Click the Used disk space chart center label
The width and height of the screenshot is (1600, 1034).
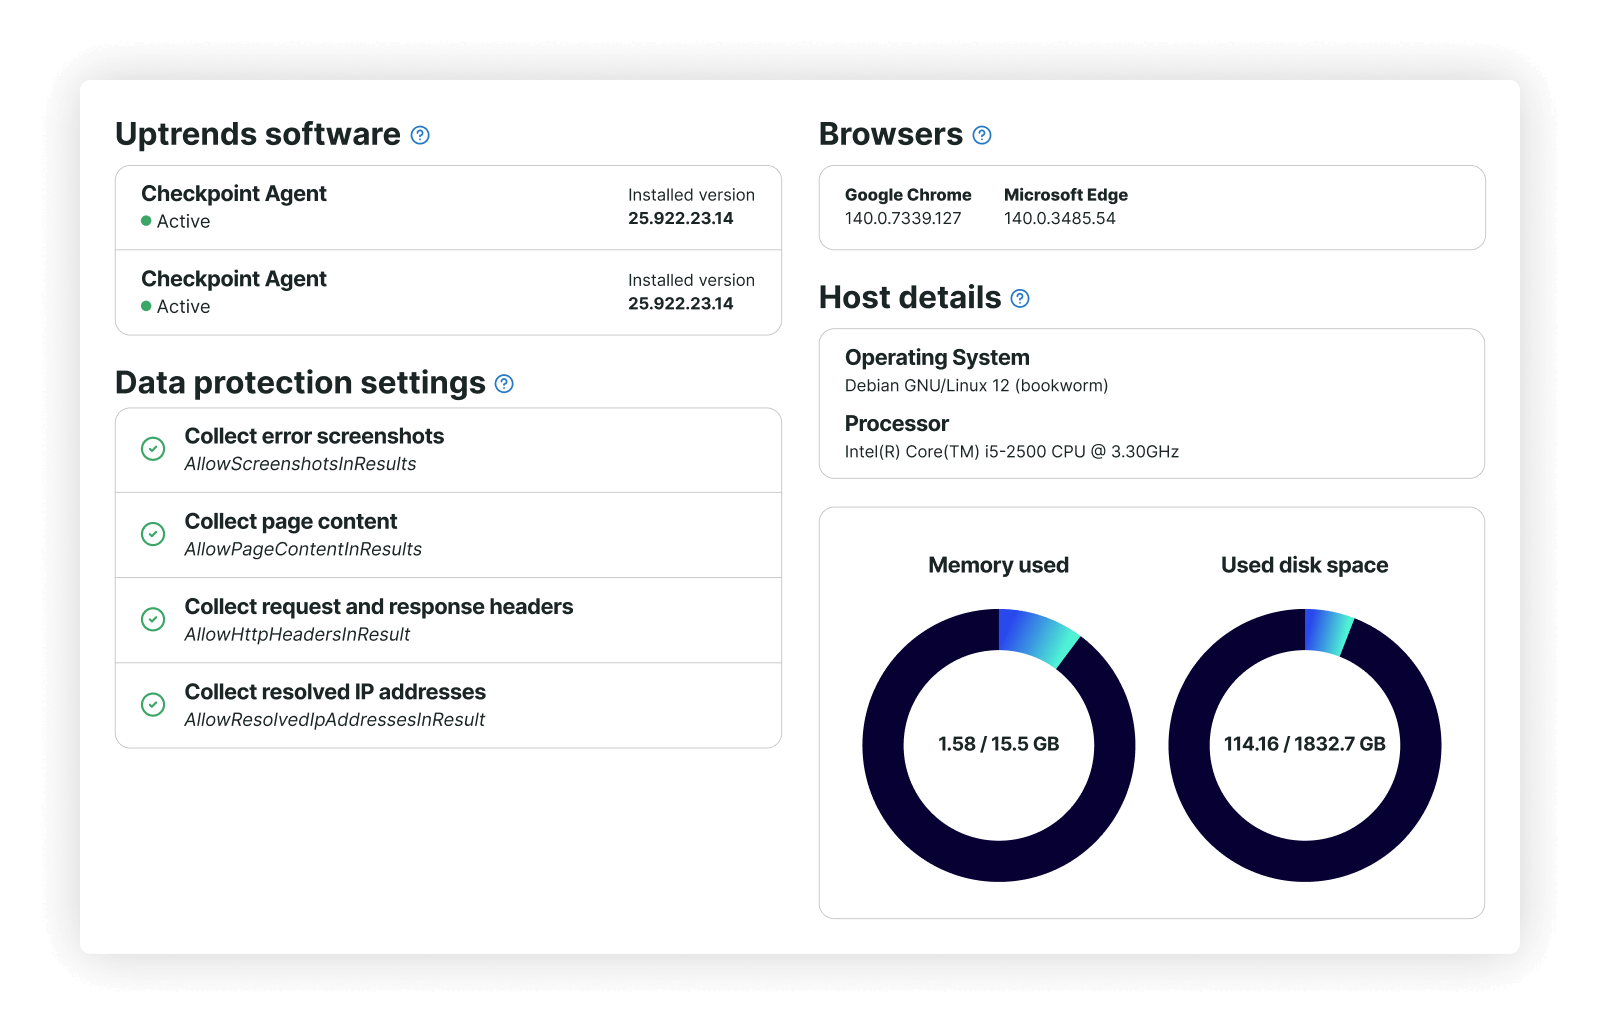pyautogui.click(x=1304, y=743)
